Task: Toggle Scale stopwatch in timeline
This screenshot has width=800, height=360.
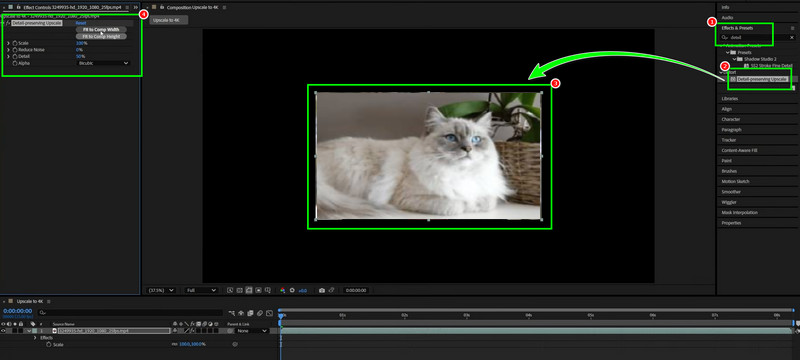Action: [48, 345]
